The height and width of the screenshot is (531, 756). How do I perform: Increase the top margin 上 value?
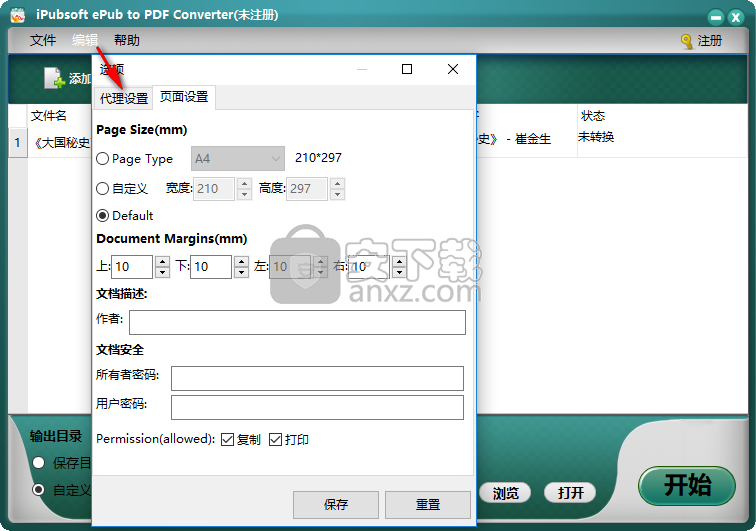(162, 261)
